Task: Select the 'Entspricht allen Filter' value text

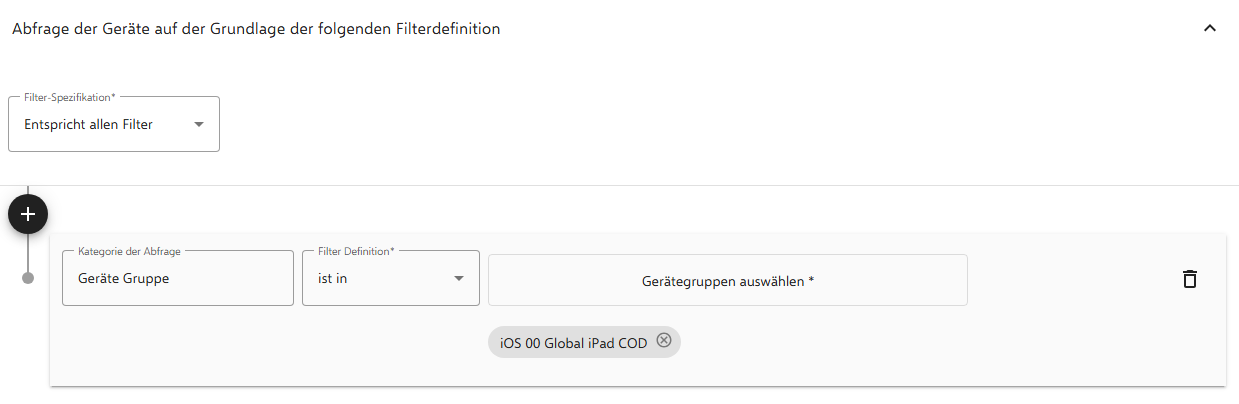Action: (x=88, y=125)
